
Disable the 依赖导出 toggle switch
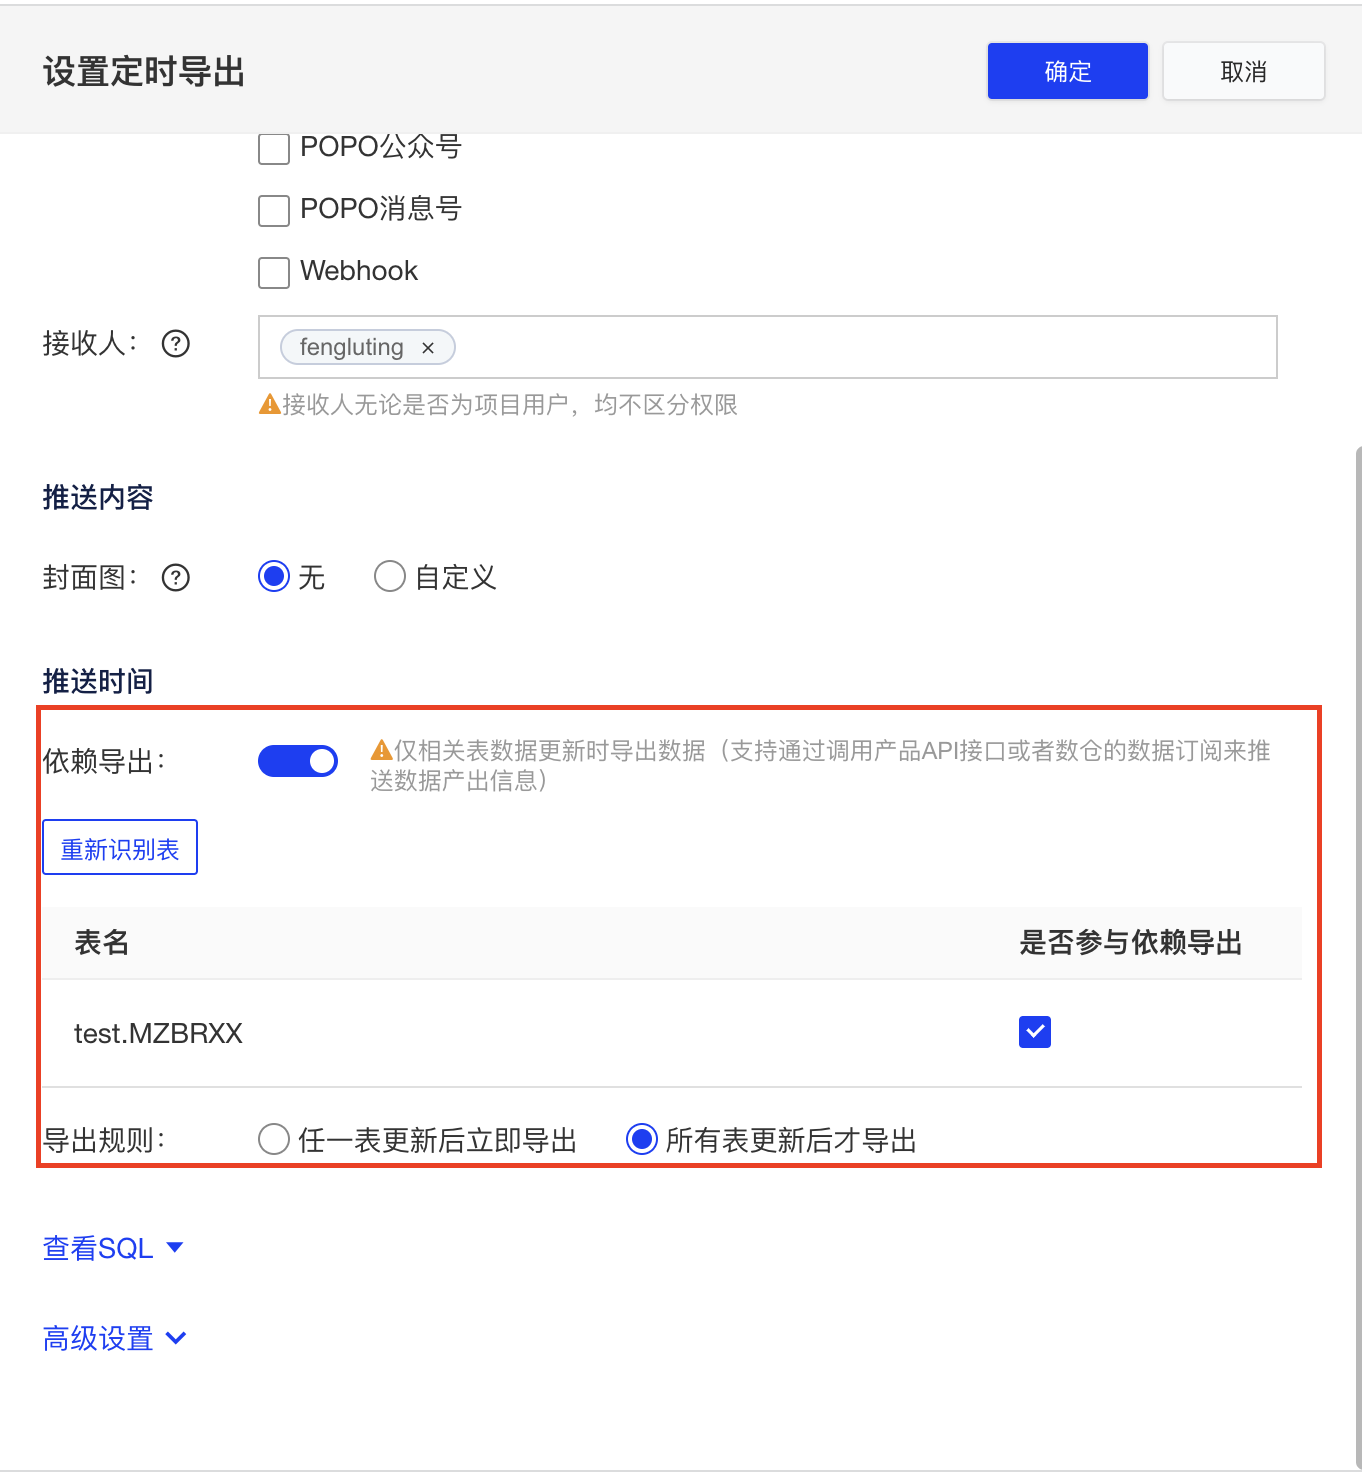(297, 760)
